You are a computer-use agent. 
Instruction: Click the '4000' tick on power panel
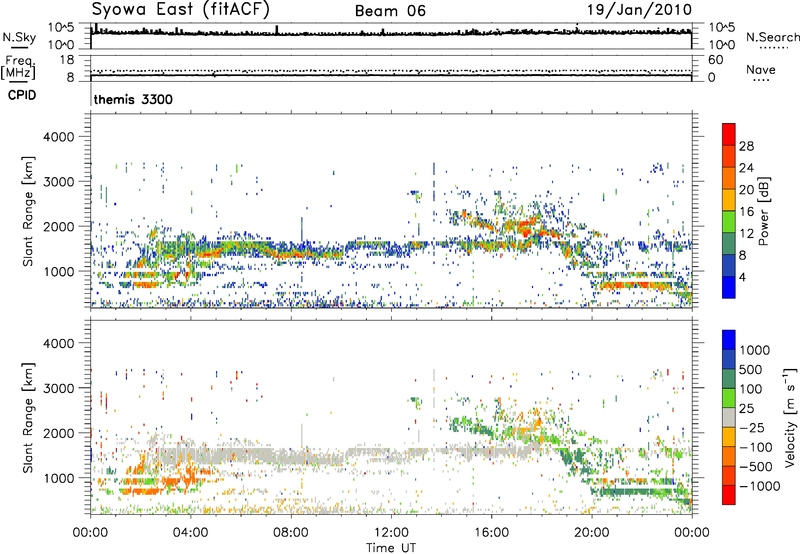click(x=58, y=137)
